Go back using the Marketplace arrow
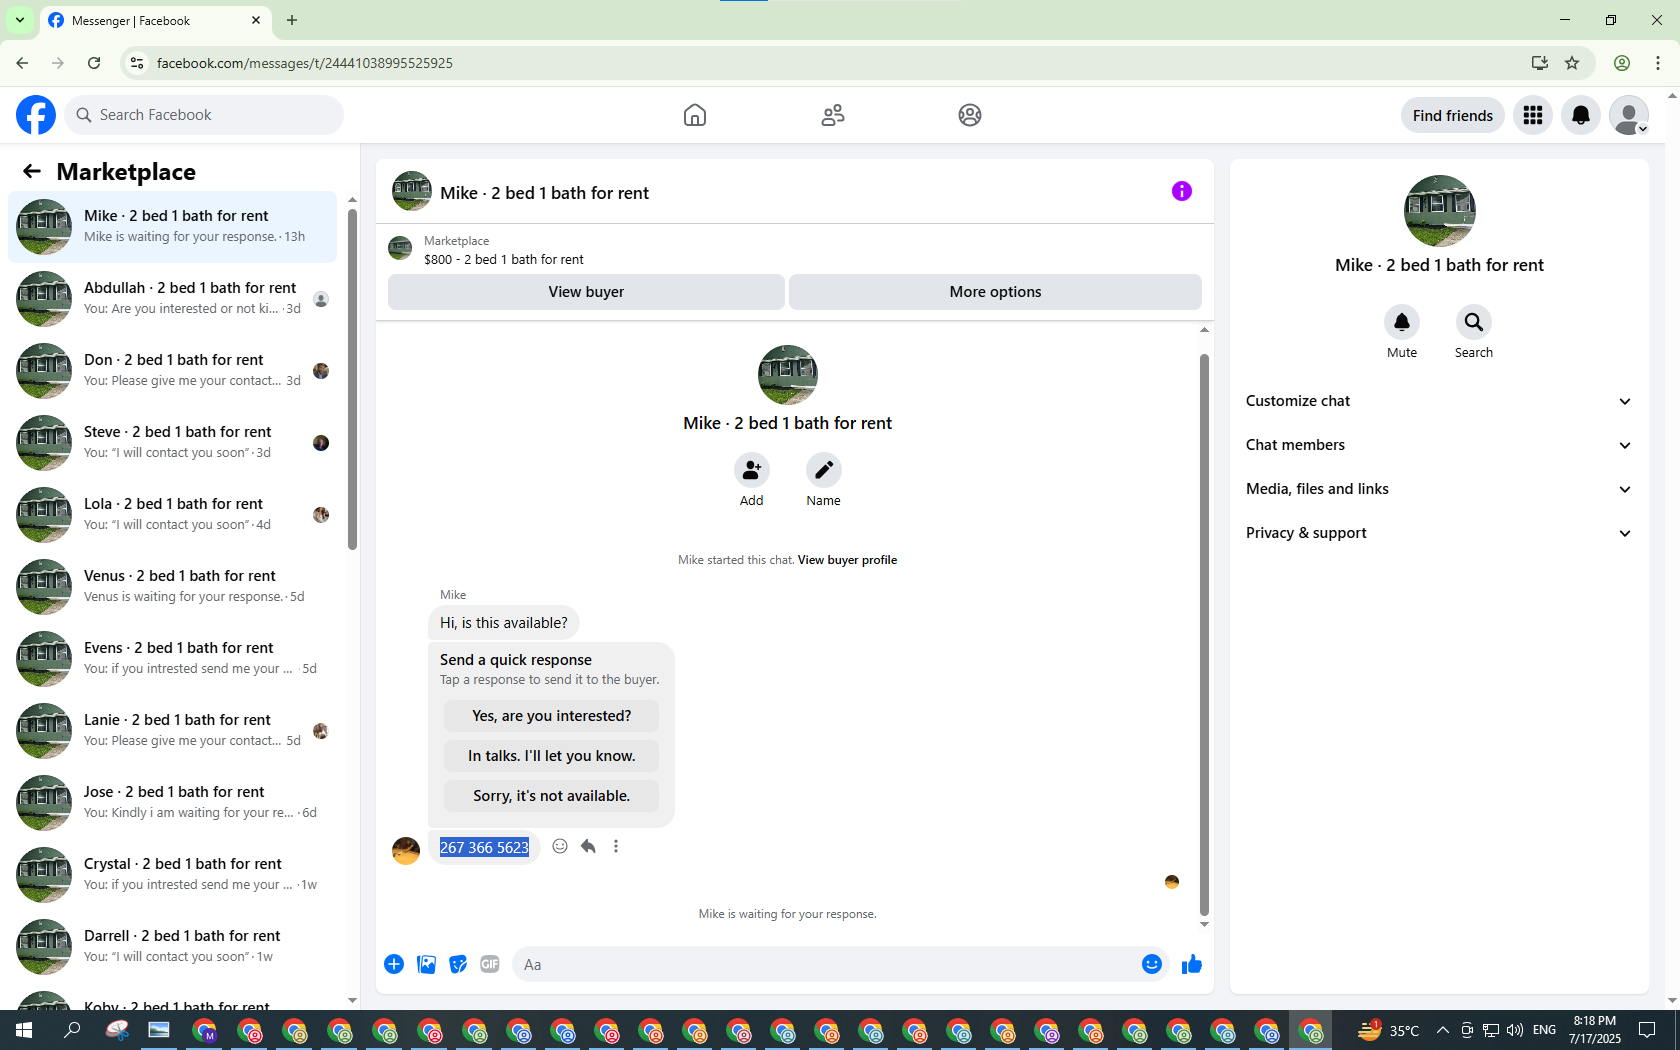This screenshot has width=1680, height=1050. [32, 171]
